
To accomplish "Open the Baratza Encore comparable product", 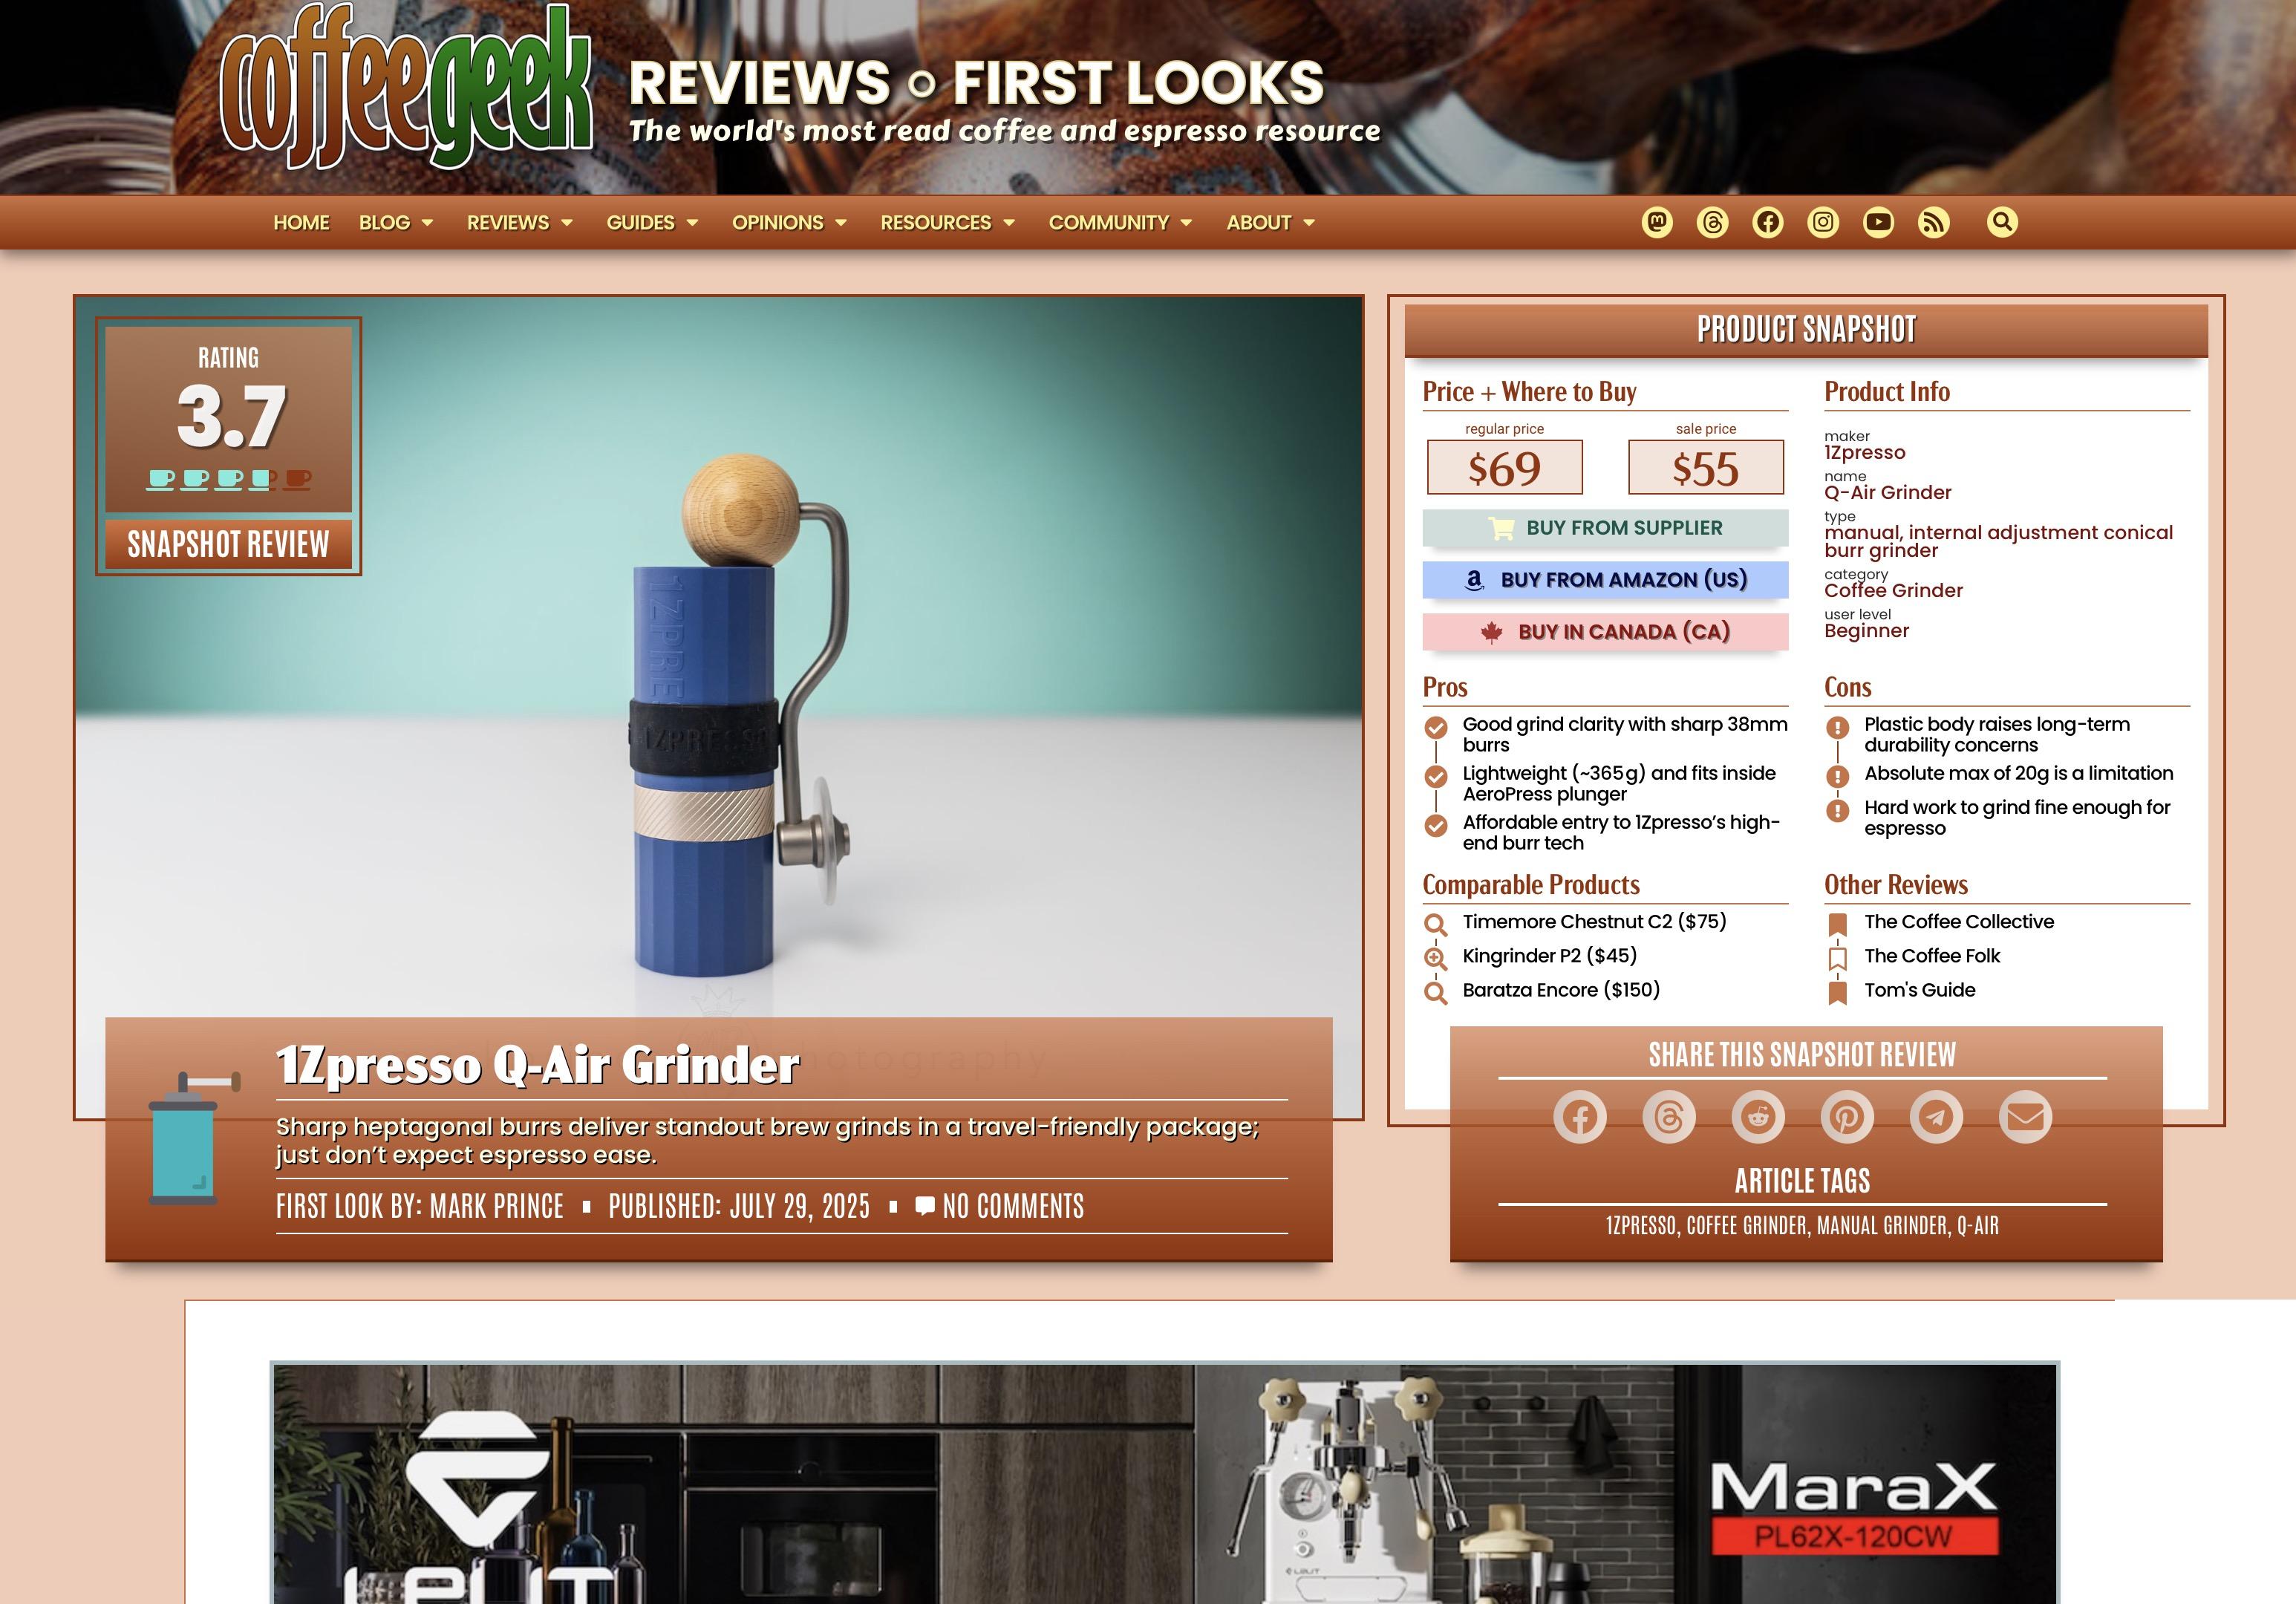I will coord(1561,990).
